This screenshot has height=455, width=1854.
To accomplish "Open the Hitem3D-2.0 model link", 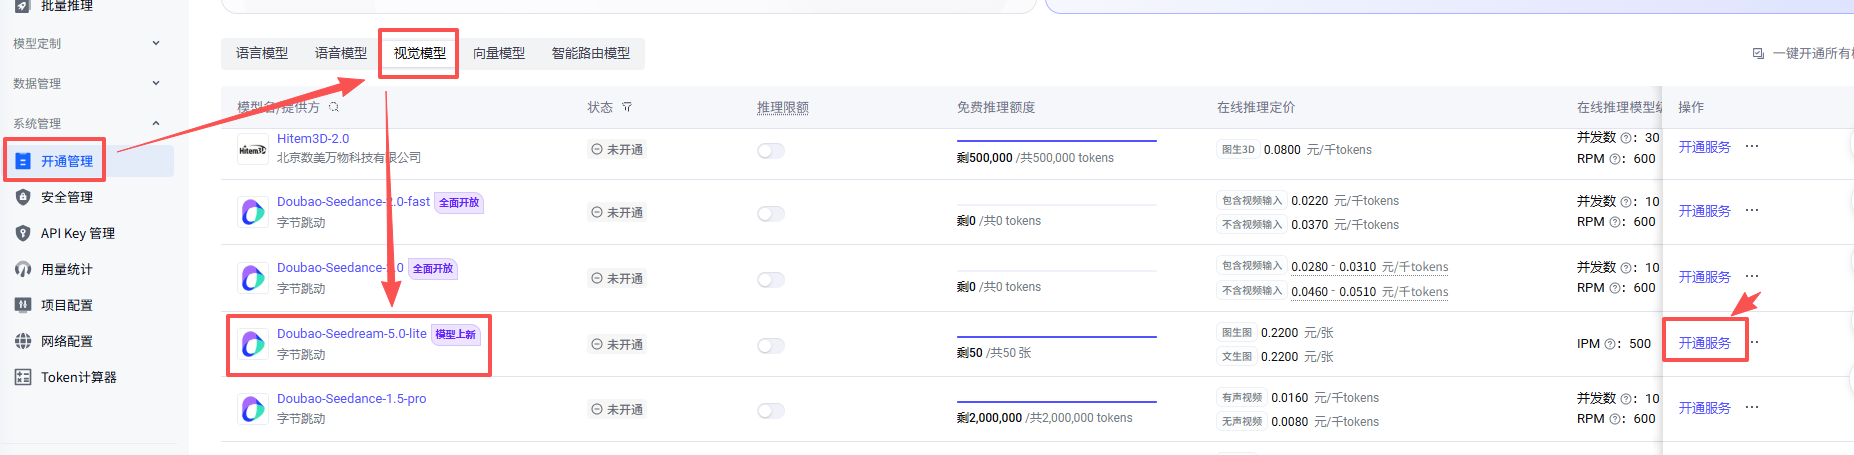I will click(x=313, y=139).
